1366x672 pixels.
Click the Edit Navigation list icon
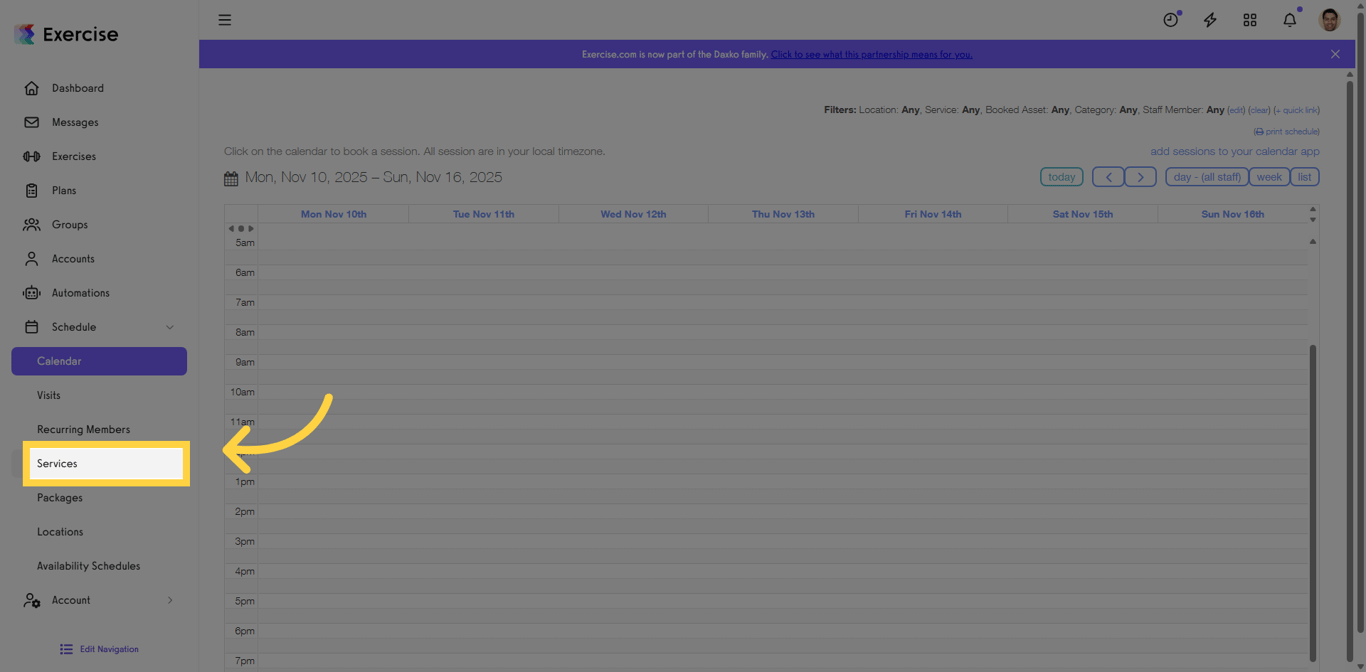coord(66,648)
